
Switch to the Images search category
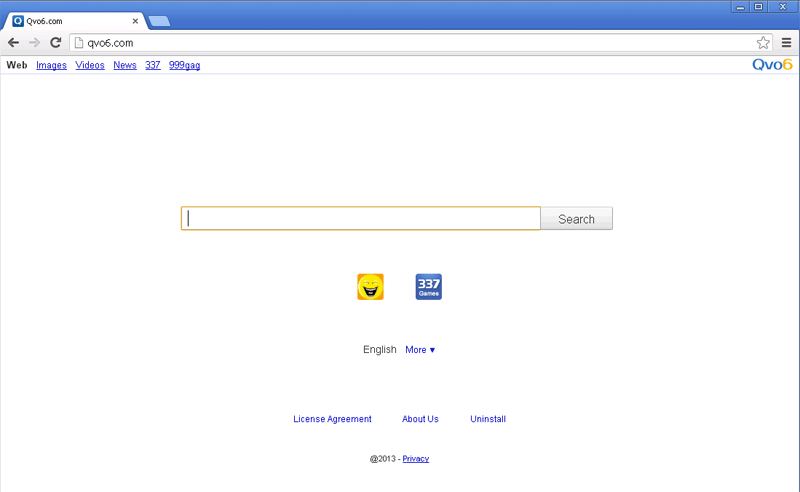[51, 65]
